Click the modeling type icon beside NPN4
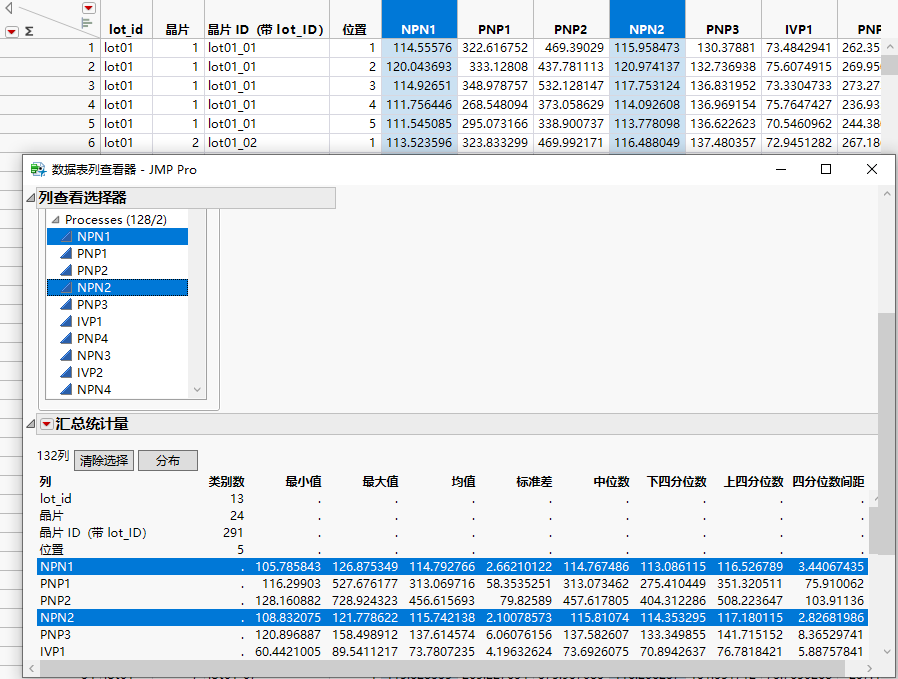The image size is (898, 679). [x=65, y=390]
